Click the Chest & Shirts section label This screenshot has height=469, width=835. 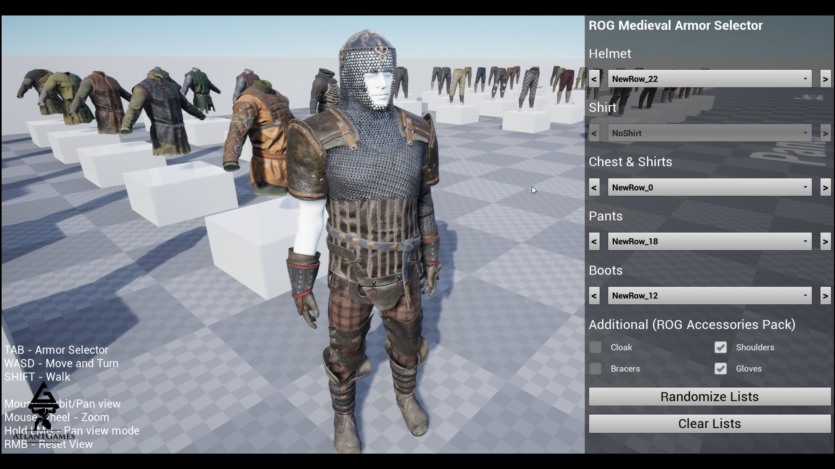pyautogui.click(x=630, y=162)
